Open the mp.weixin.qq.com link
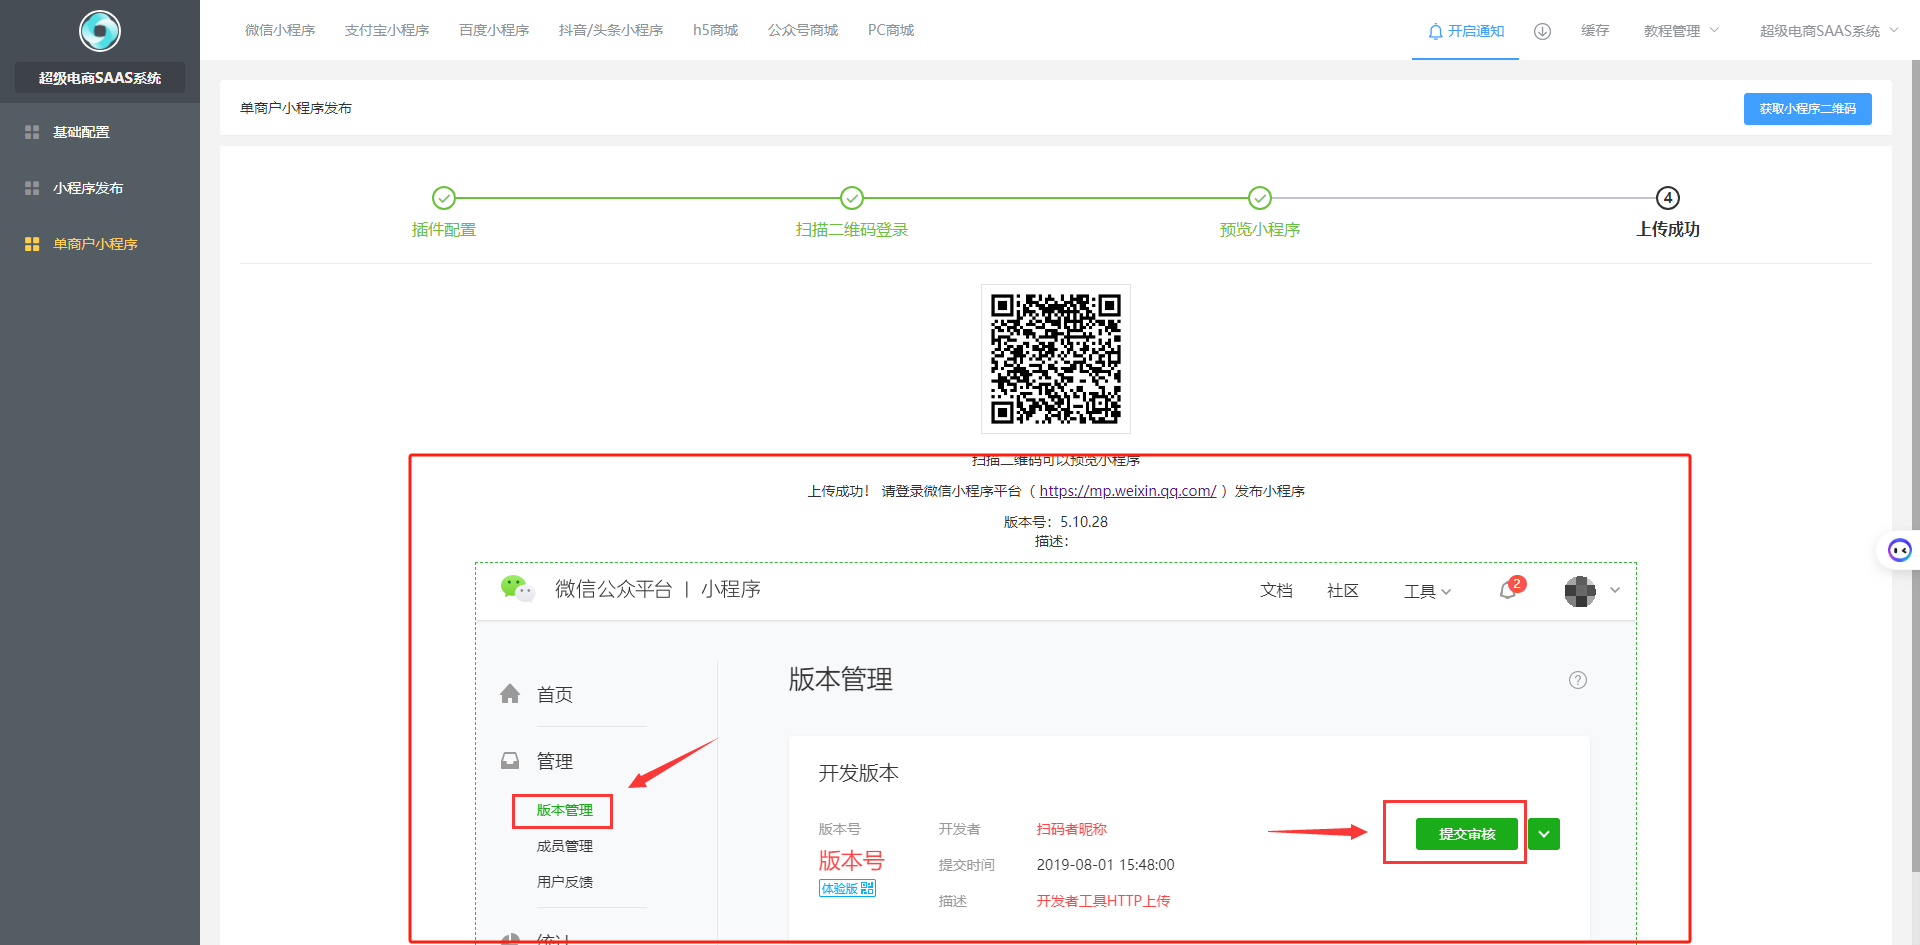The width and height of the screenshot is (1920, 945). click(x=1127, y=491)
